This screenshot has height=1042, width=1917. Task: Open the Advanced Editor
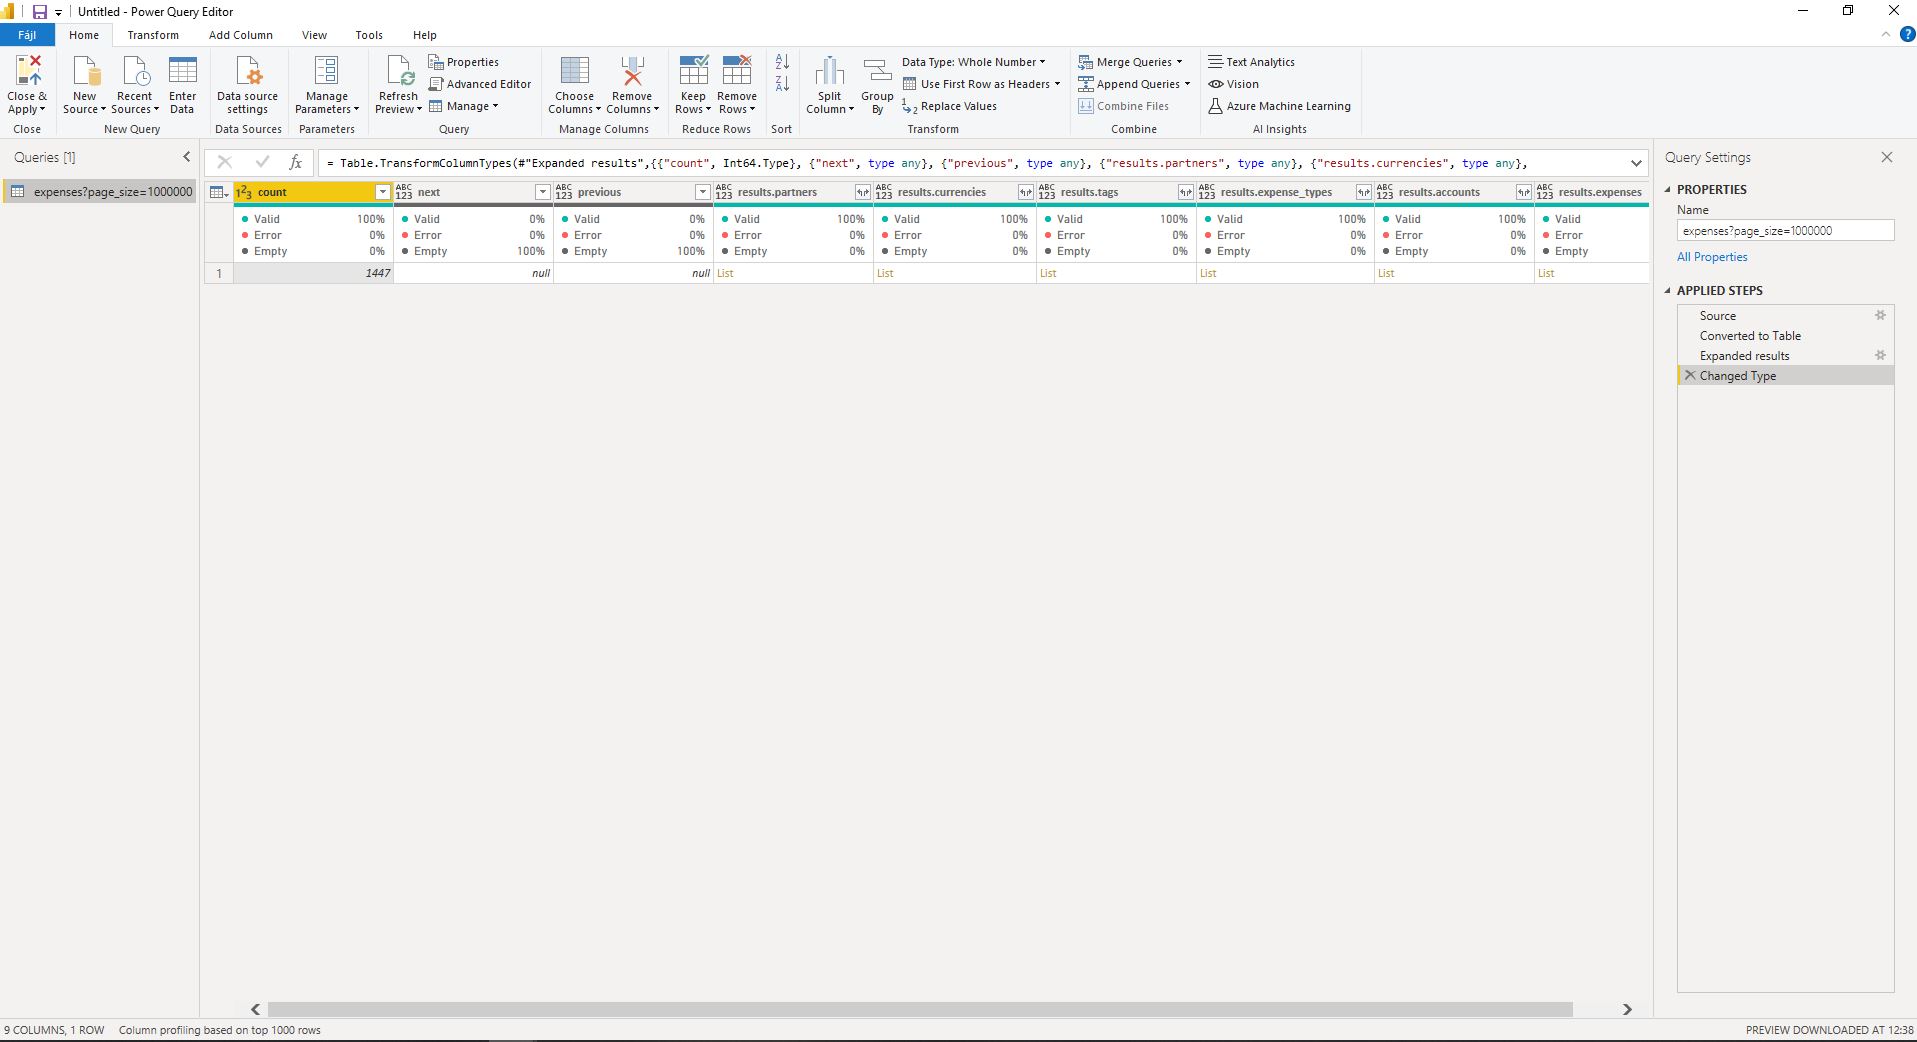(480, 84)
